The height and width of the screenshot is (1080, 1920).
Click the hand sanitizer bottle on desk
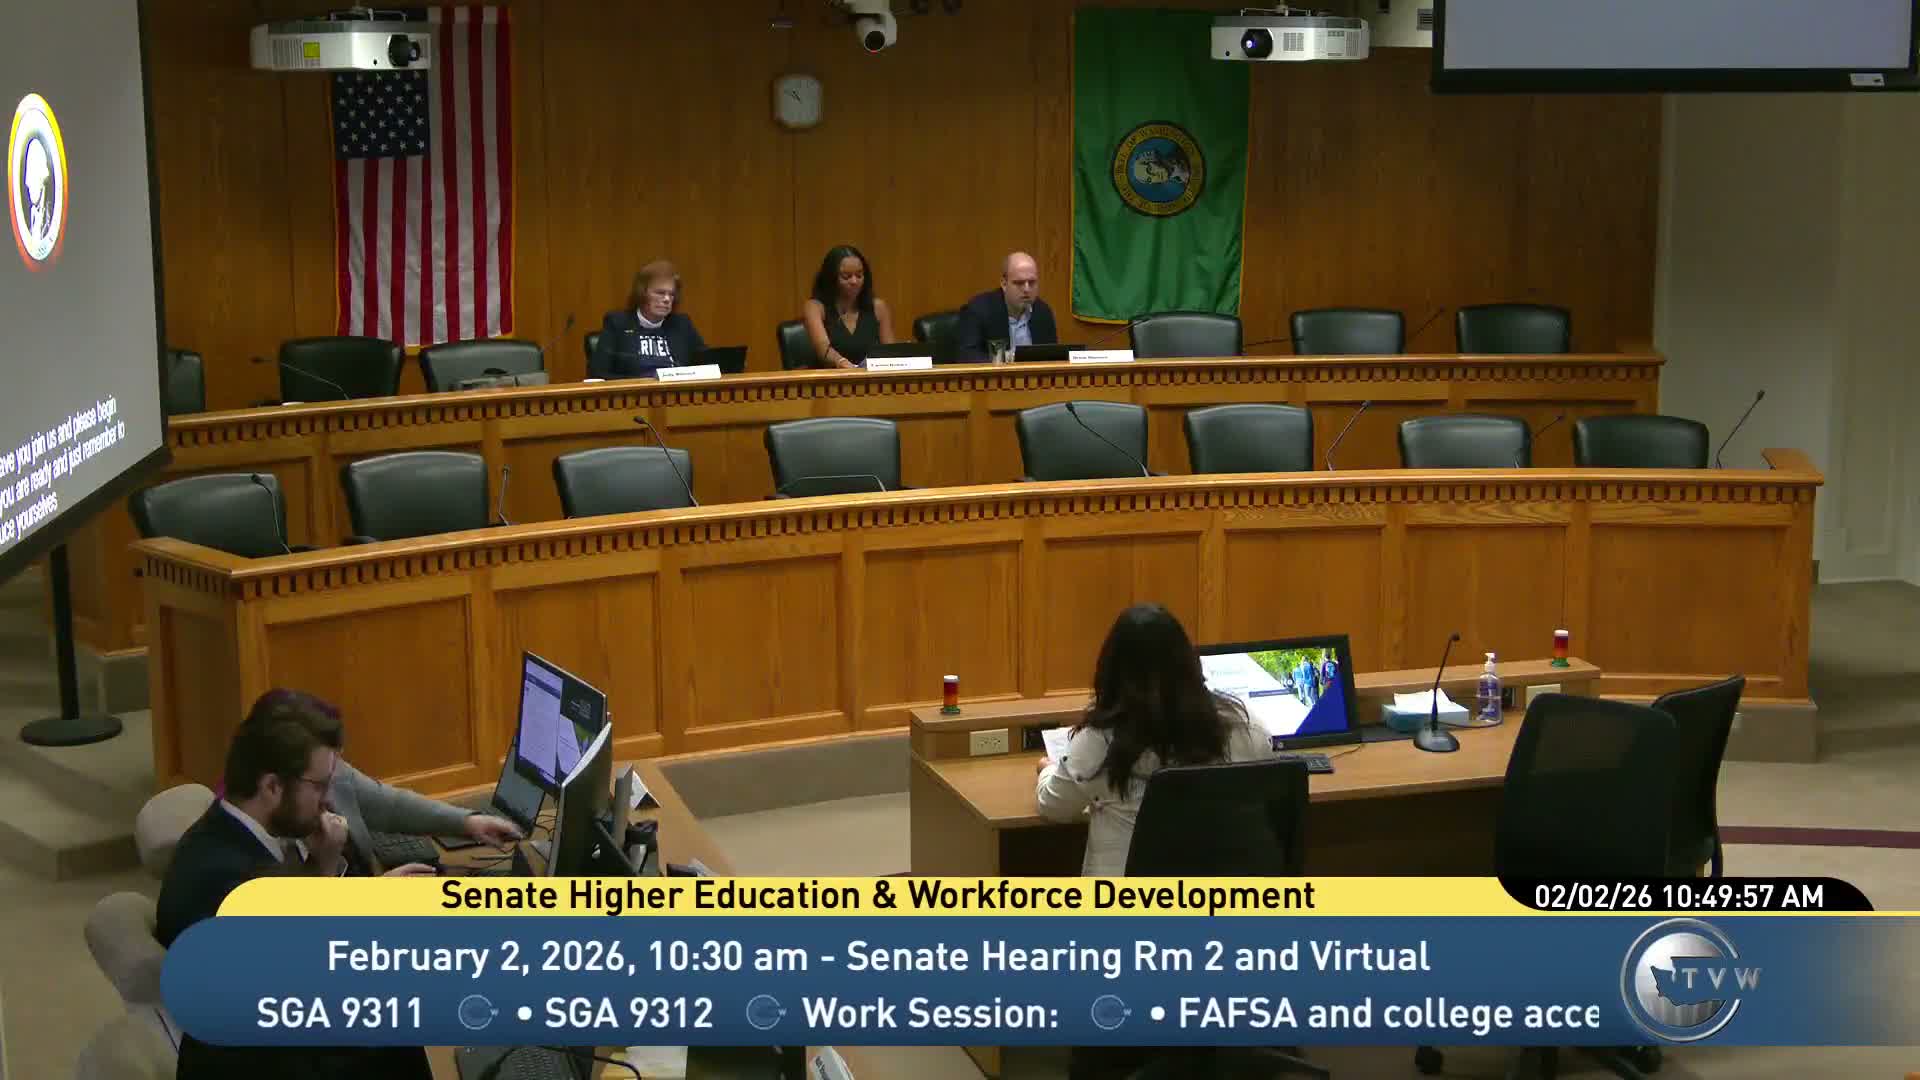[x=1489, y=690]
